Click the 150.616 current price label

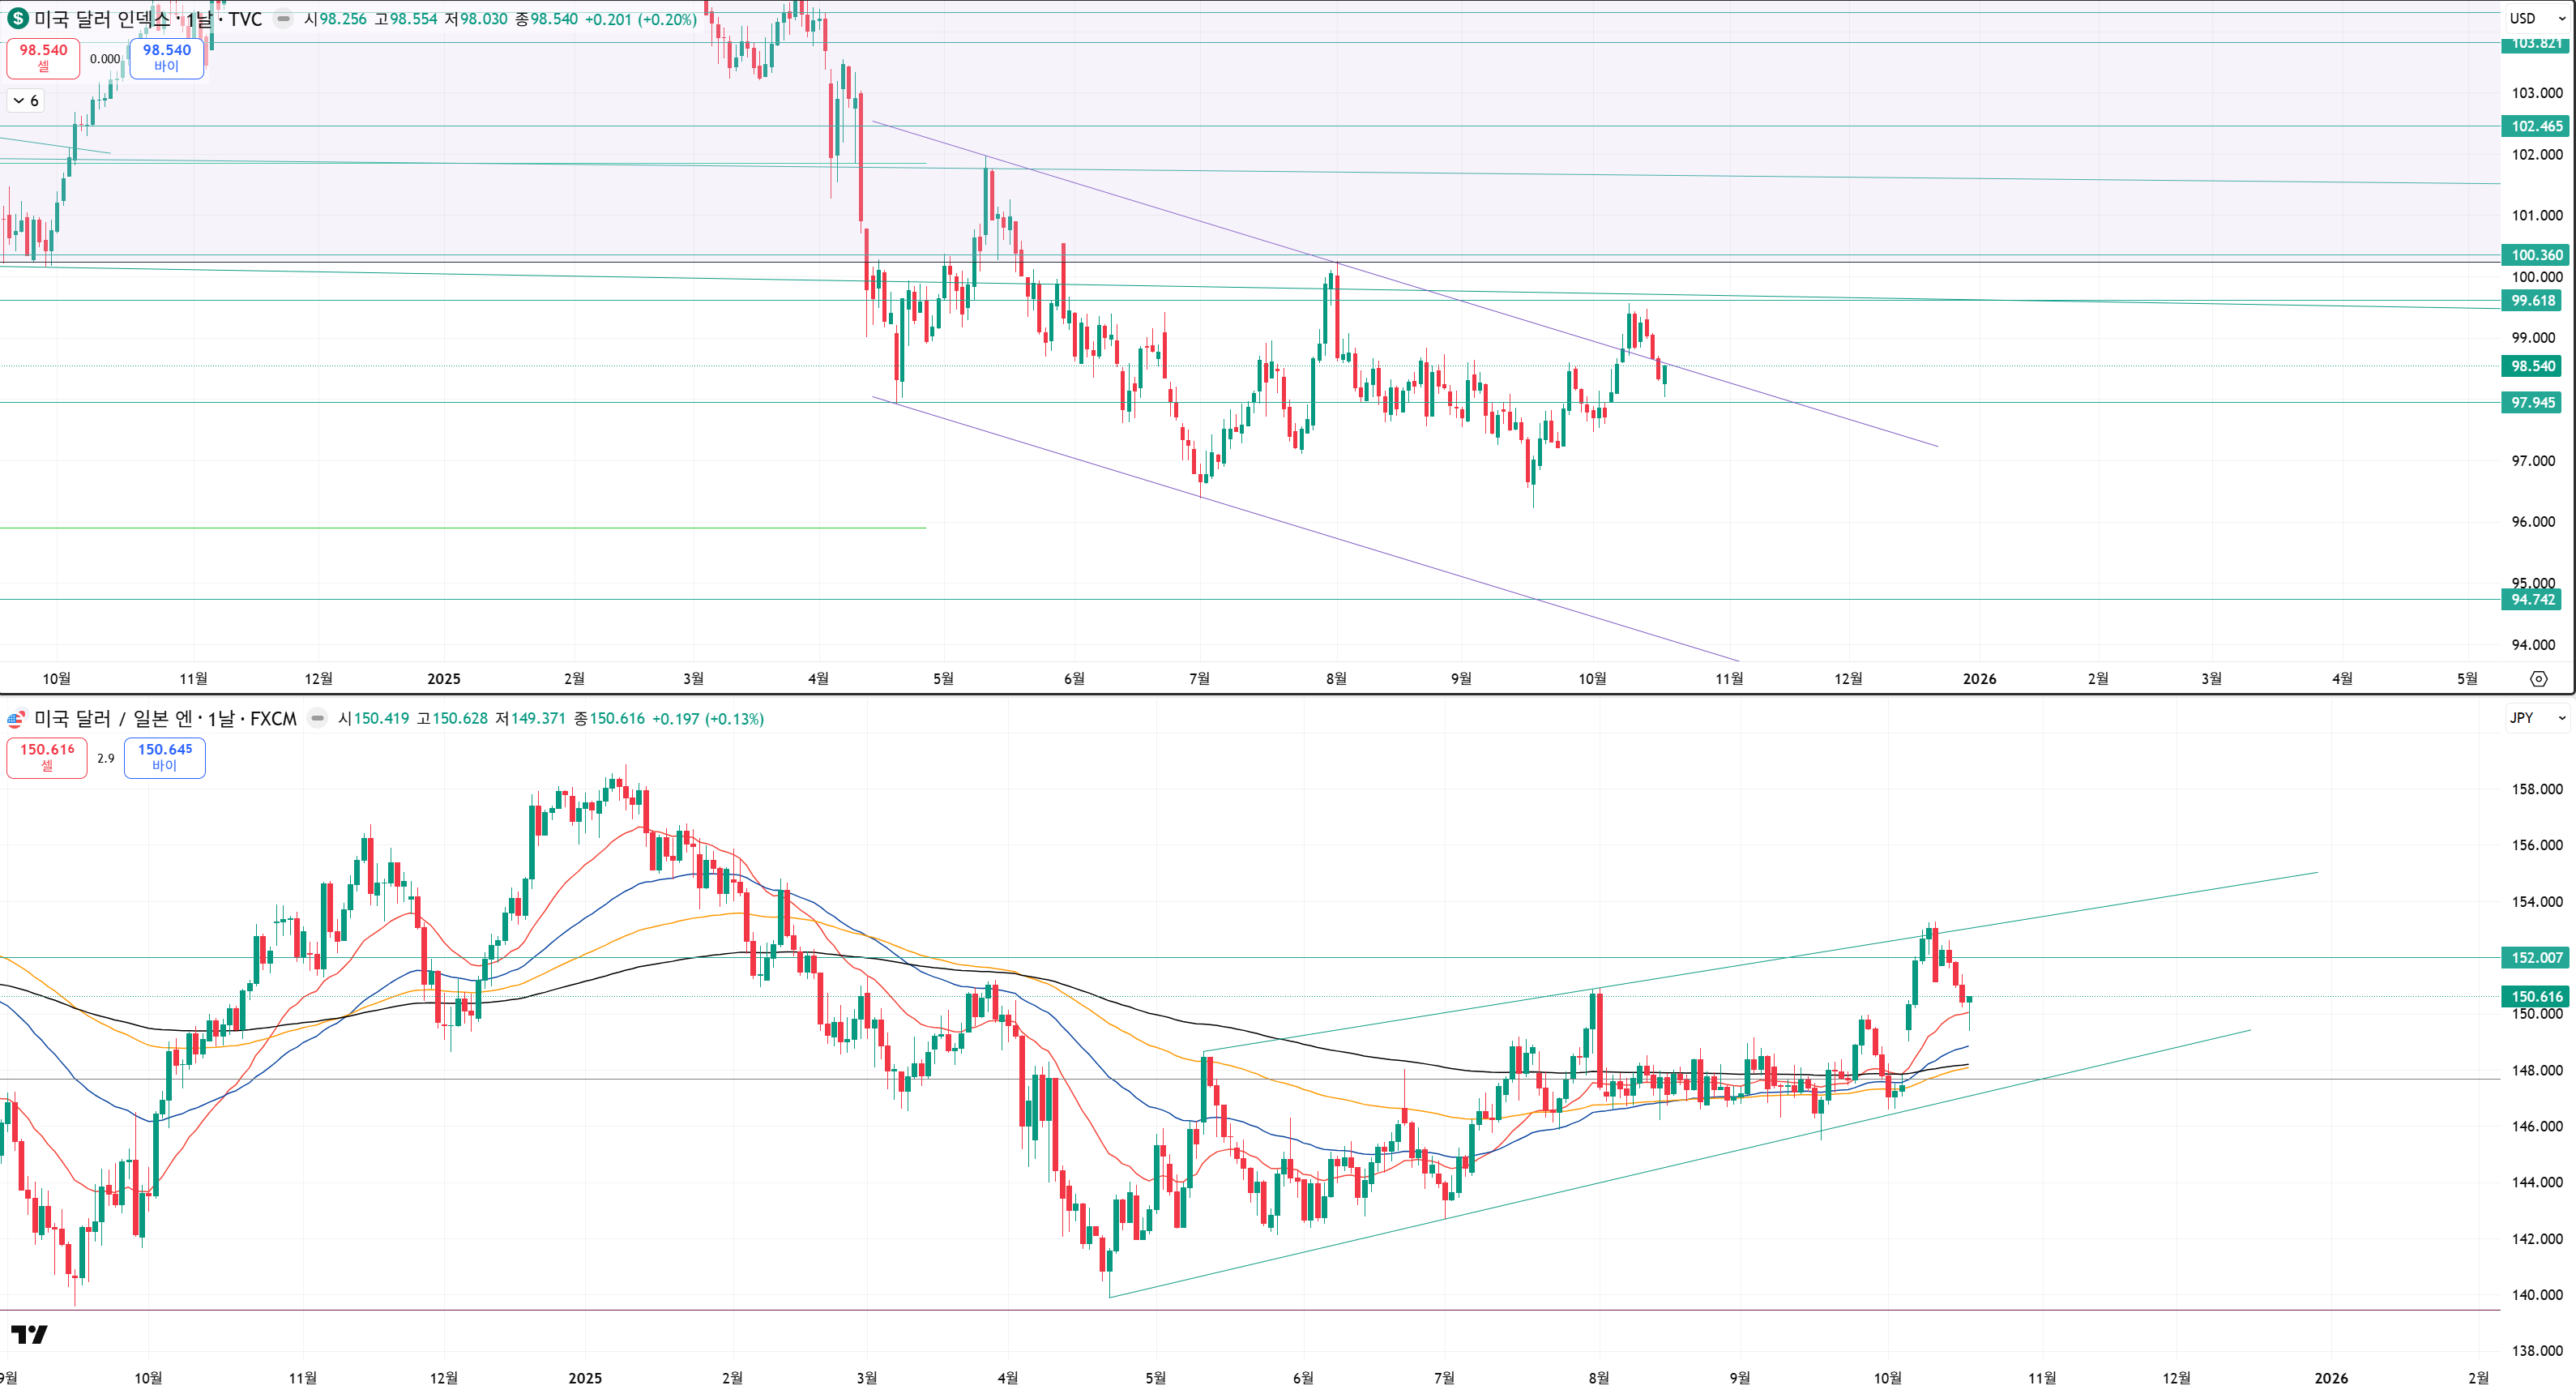[x=2536, y=996]
